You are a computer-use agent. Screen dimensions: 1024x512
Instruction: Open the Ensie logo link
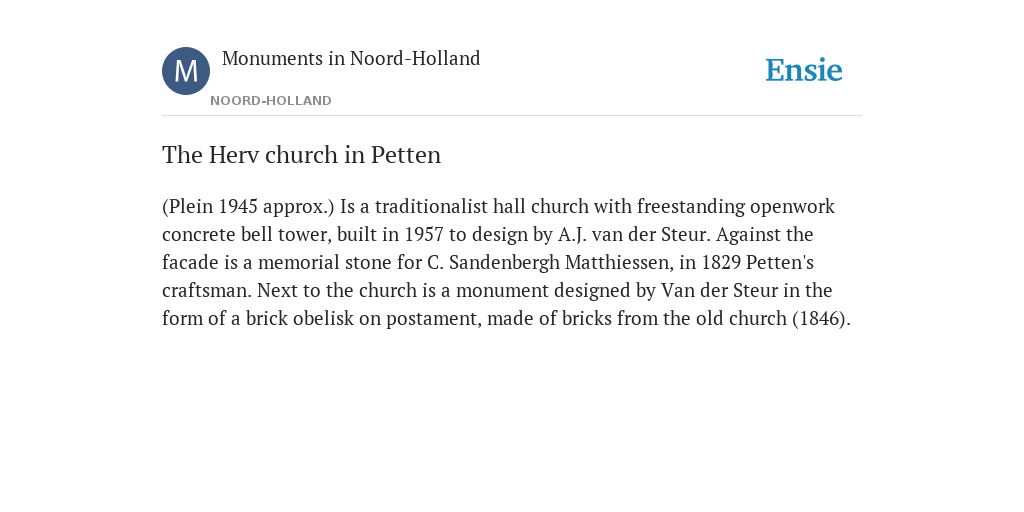pos(804,70)
